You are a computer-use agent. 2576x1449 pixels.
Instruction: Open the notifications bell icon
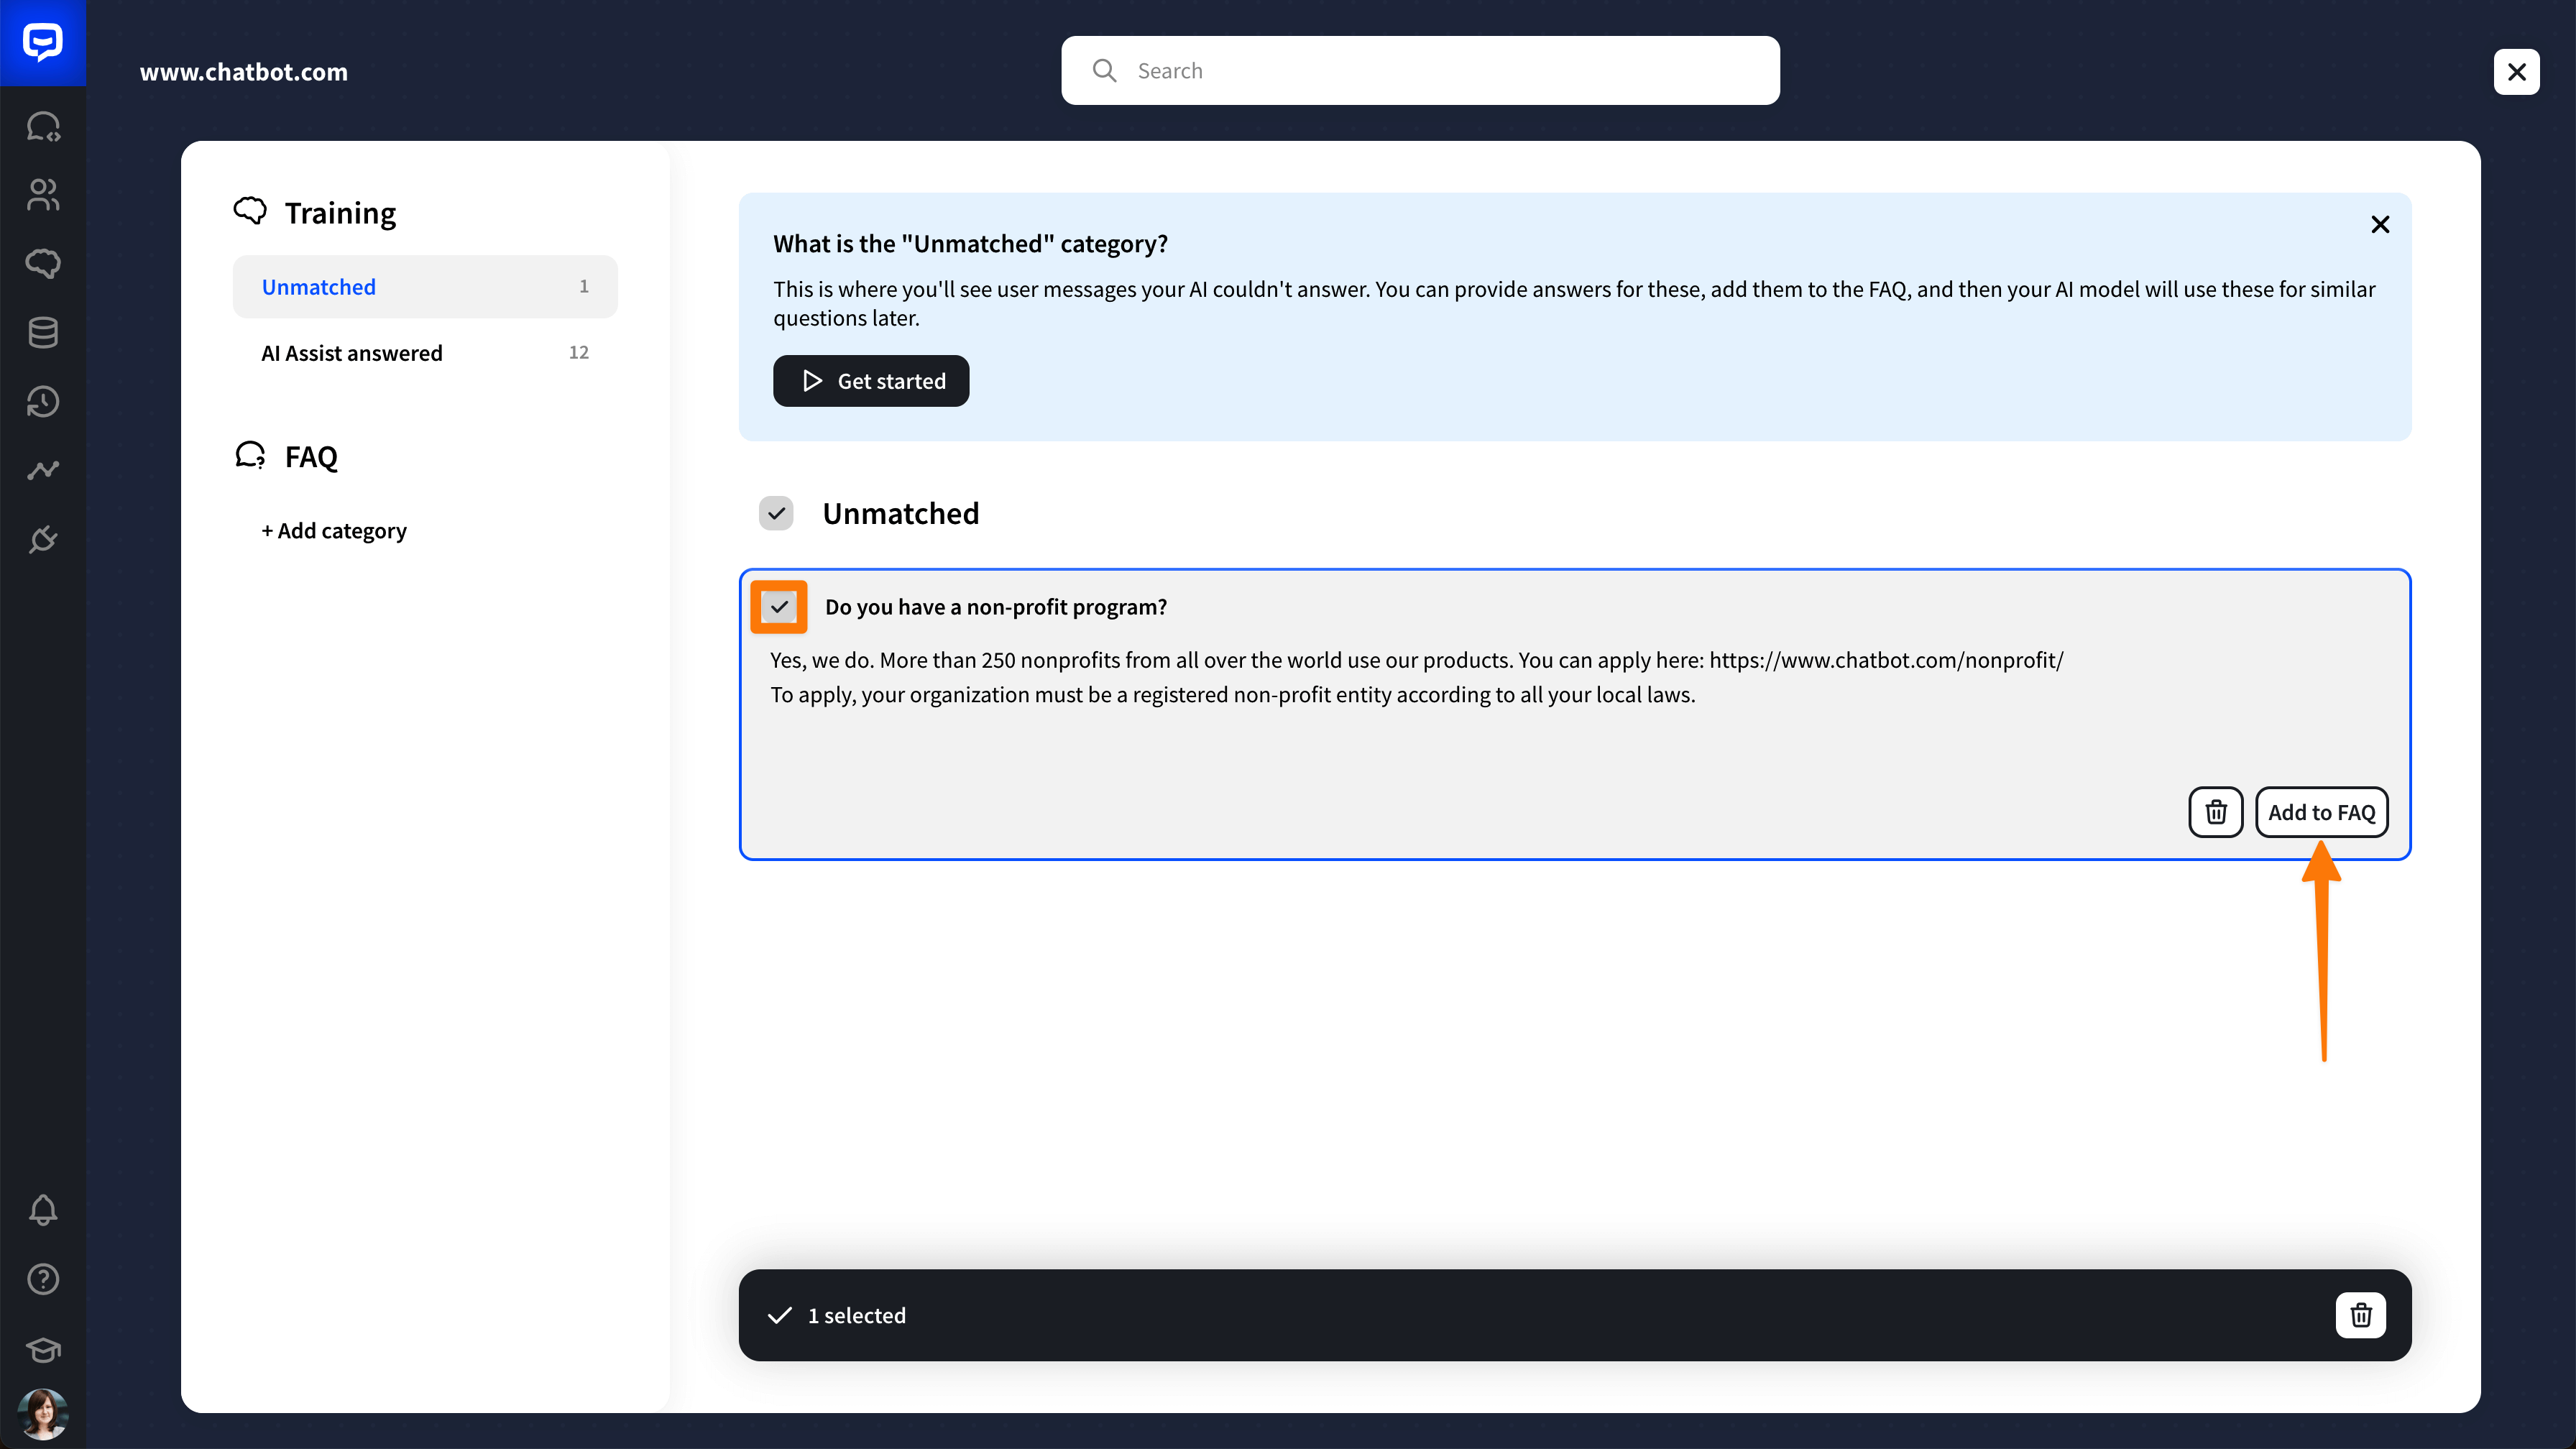pyautogui.click(x=43, y=1210)
